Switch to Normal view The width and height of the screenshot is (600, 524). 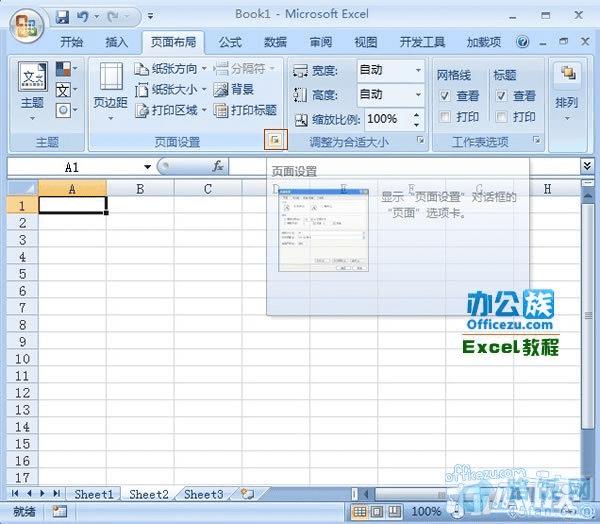(x=359, y=511)
